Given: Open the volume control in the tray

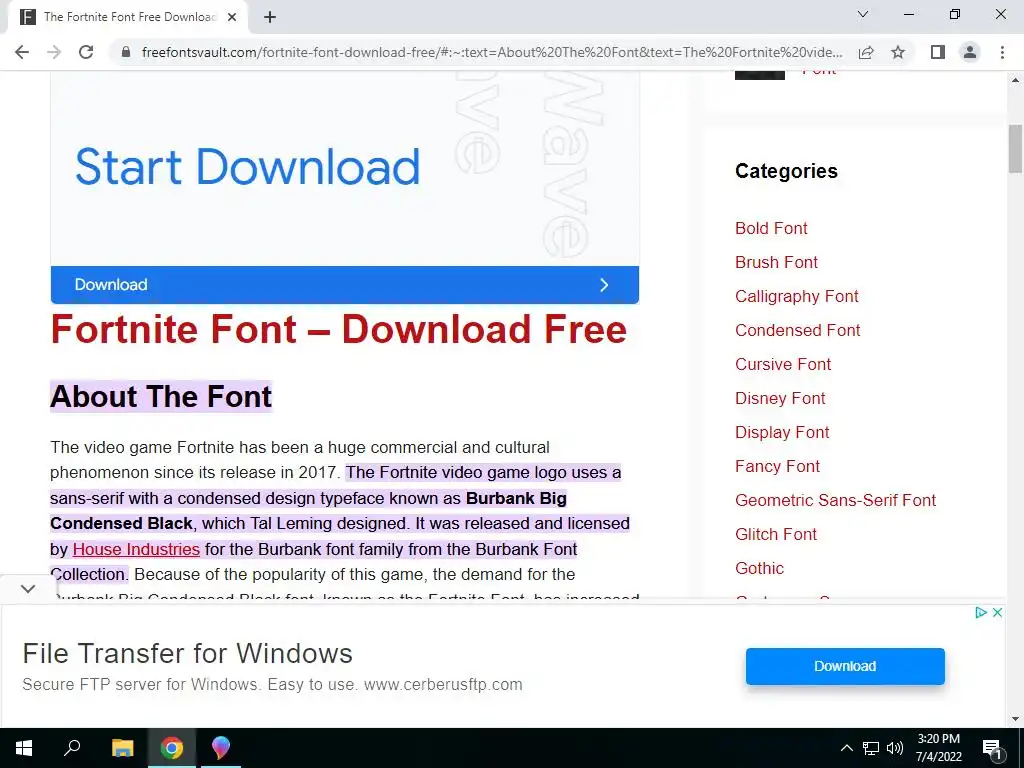Looking at the screenshot, I should coord(895,748).
